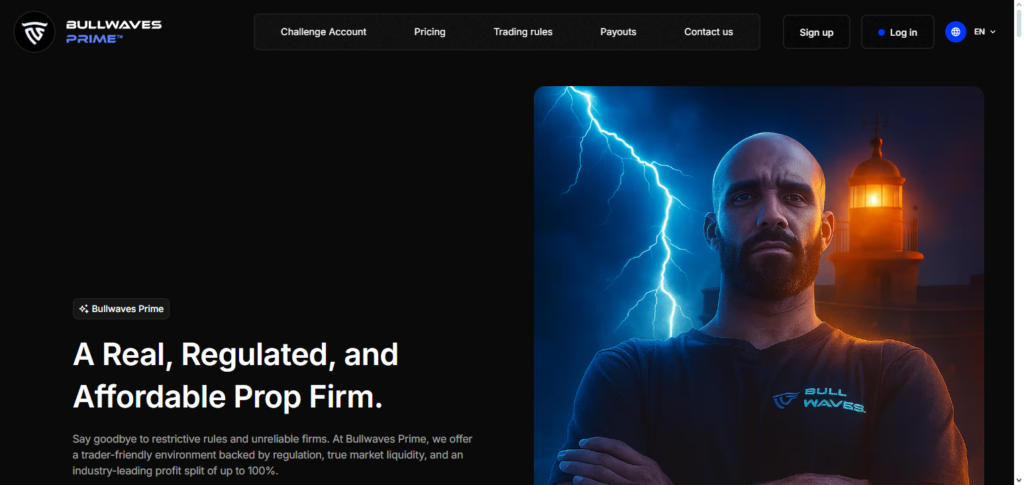The width and height of the screenshot is (1024, 485).
Task: Click the Bullwaves shield logo icon
Action: 34,32
